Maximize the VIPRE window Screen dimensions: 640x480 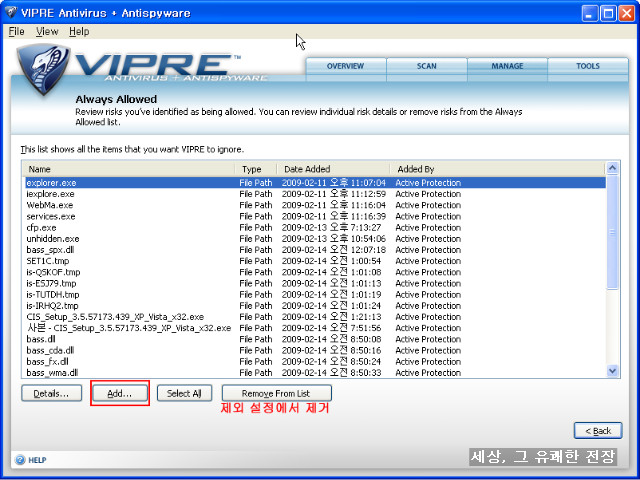tap(608, 13)
